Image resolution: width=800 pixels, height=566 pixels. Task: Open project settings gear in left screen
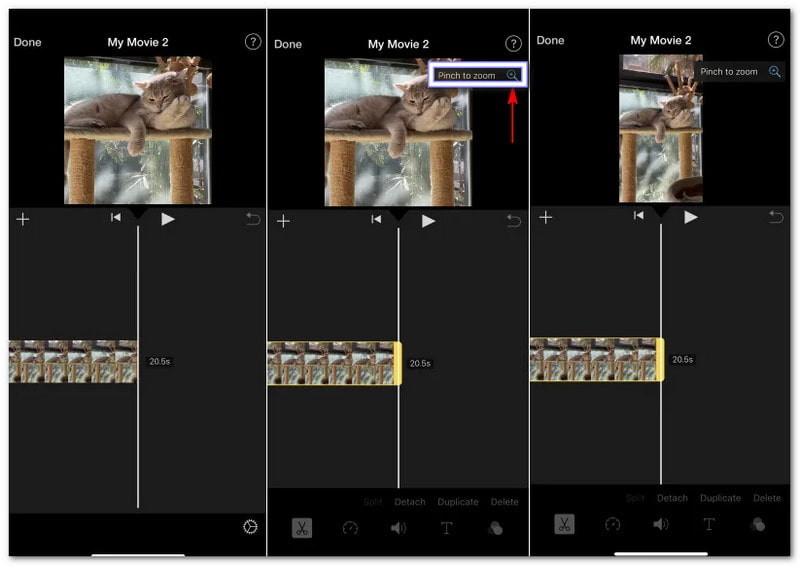250,527
